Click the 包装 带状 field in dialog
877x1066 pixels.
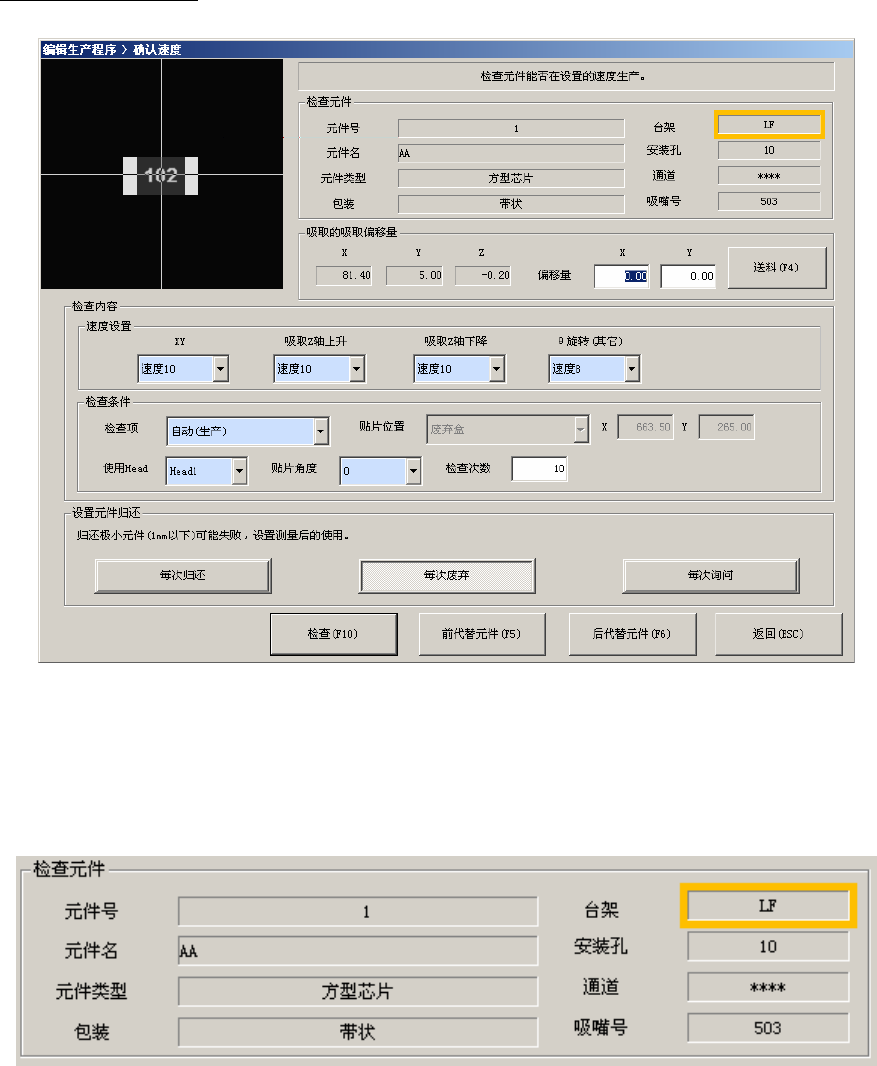[511, 204]
